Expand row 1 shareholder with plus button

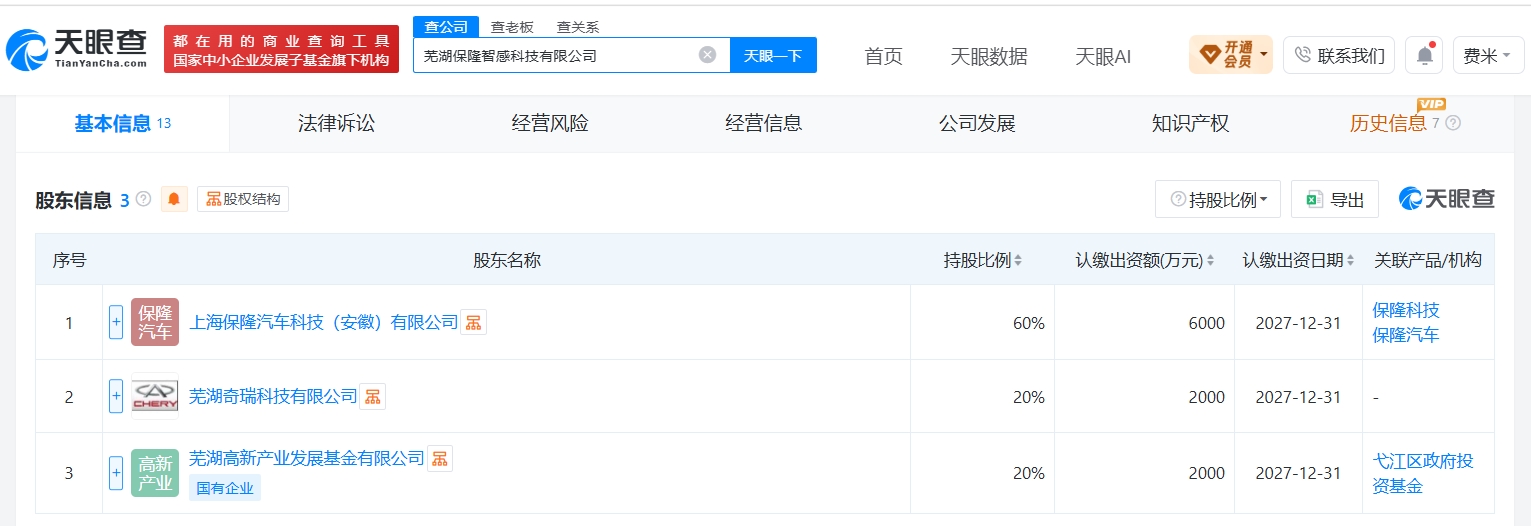point(116,322)
